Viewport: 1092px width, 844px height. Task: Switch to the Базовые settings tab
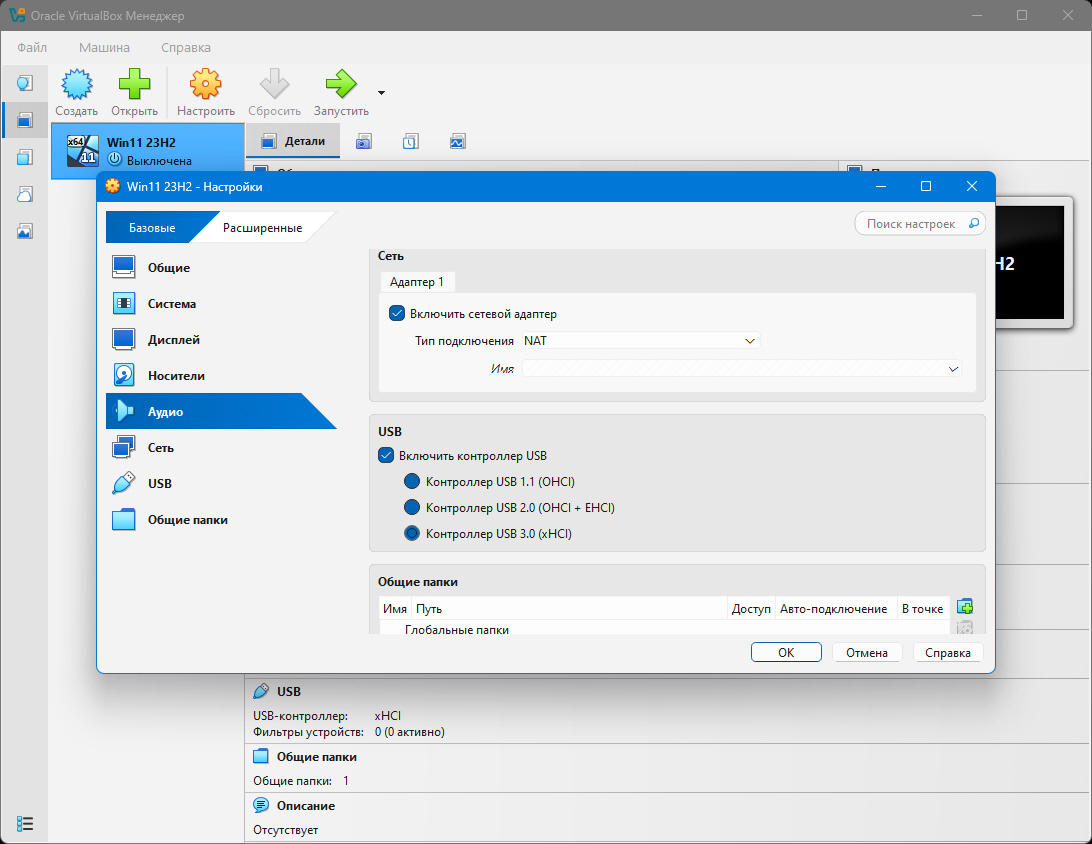(152, 228)
